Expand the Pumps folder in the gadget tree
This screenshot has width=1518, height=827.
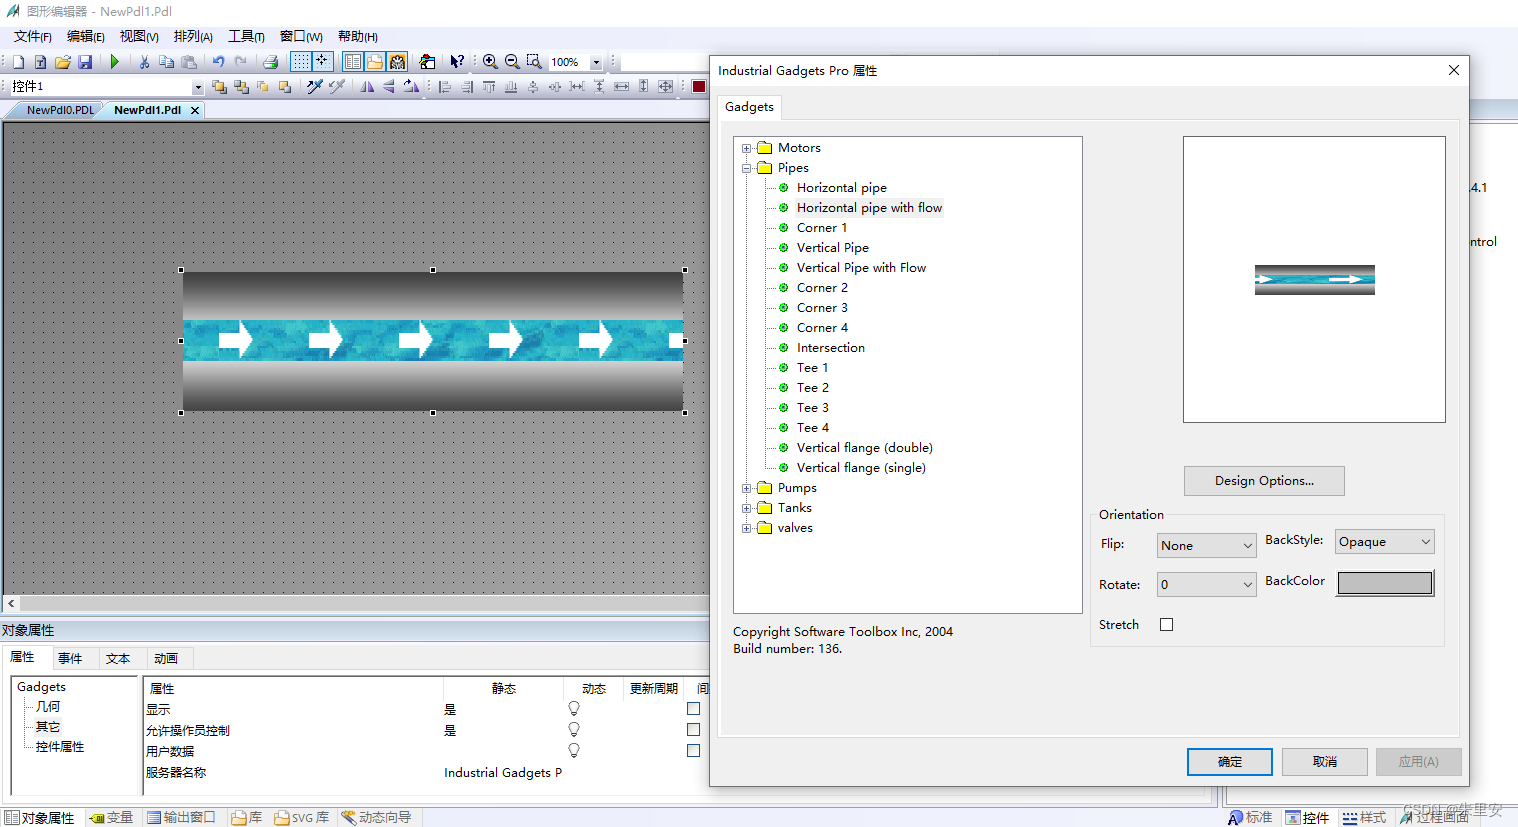(x=747, y=487)
